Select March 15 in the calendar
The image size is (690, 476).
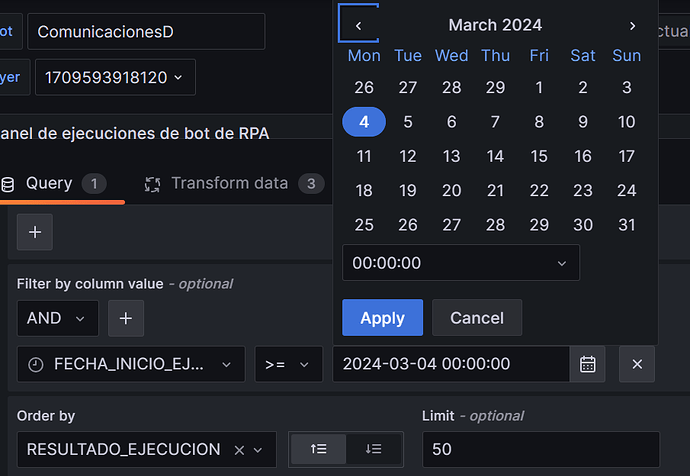coord(539,156)
